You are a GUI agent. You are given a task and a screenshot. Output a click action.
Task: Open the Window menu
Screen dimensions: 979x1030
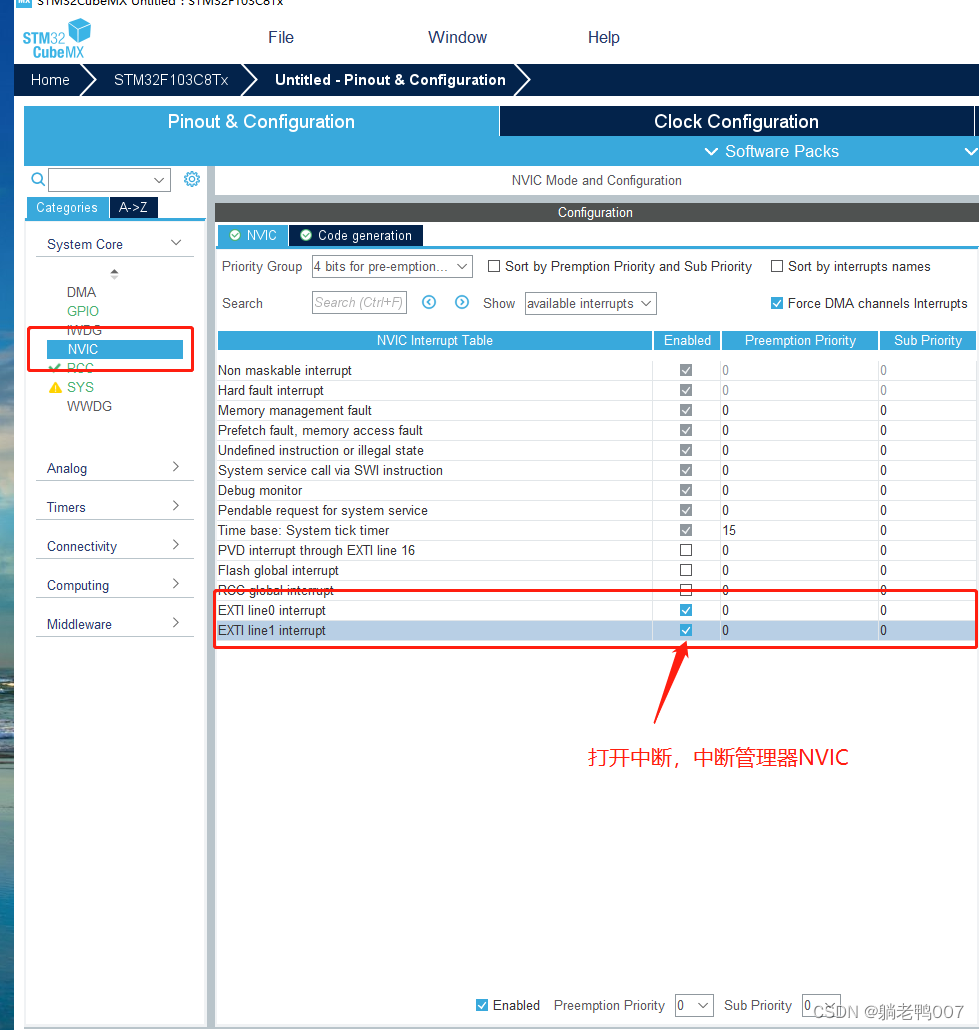click(x=457, y=37)
